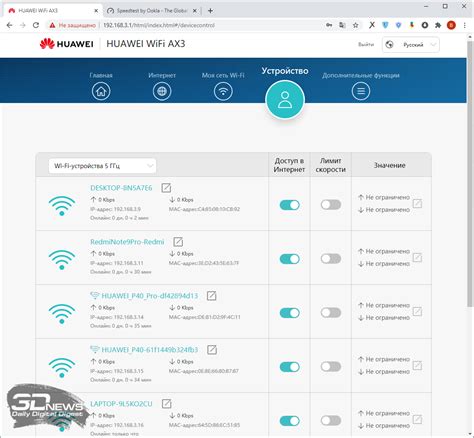Enable speed limit for HUAWEI_P40-61f1449b324fb3
This screenshot has width=474, height=438.
331,367
